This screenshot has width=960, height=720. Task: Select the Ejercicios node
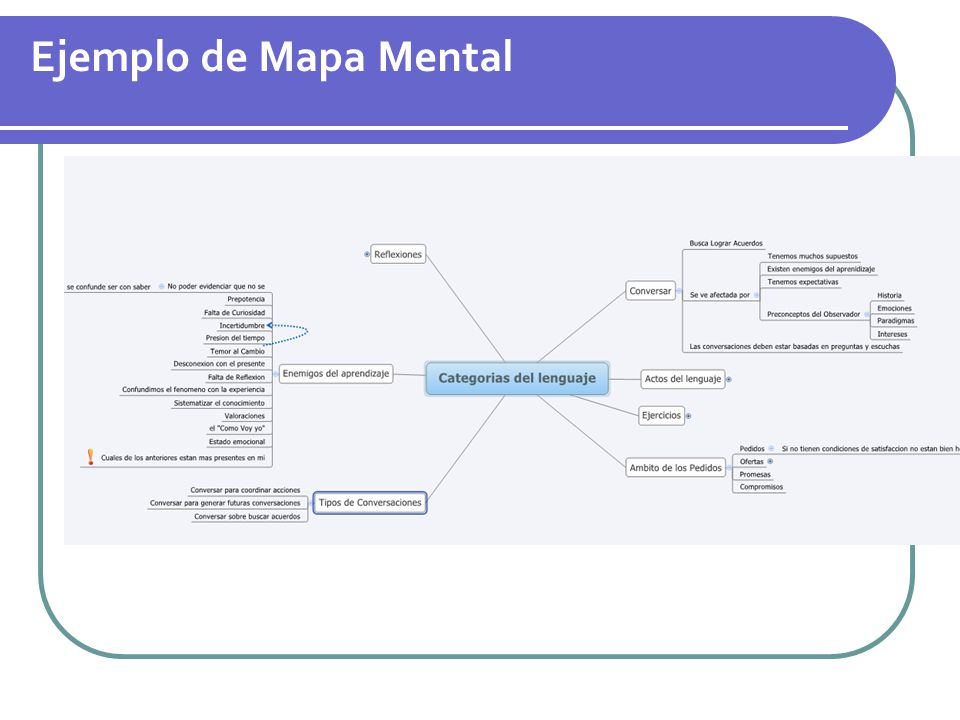(x=661, y=415)
